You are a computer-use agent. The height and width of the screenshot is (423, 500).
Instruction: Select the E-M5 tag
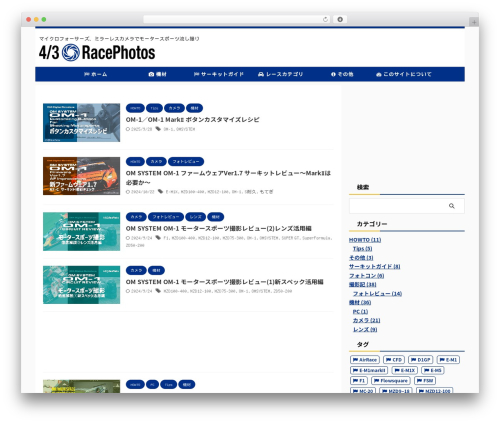433,370
